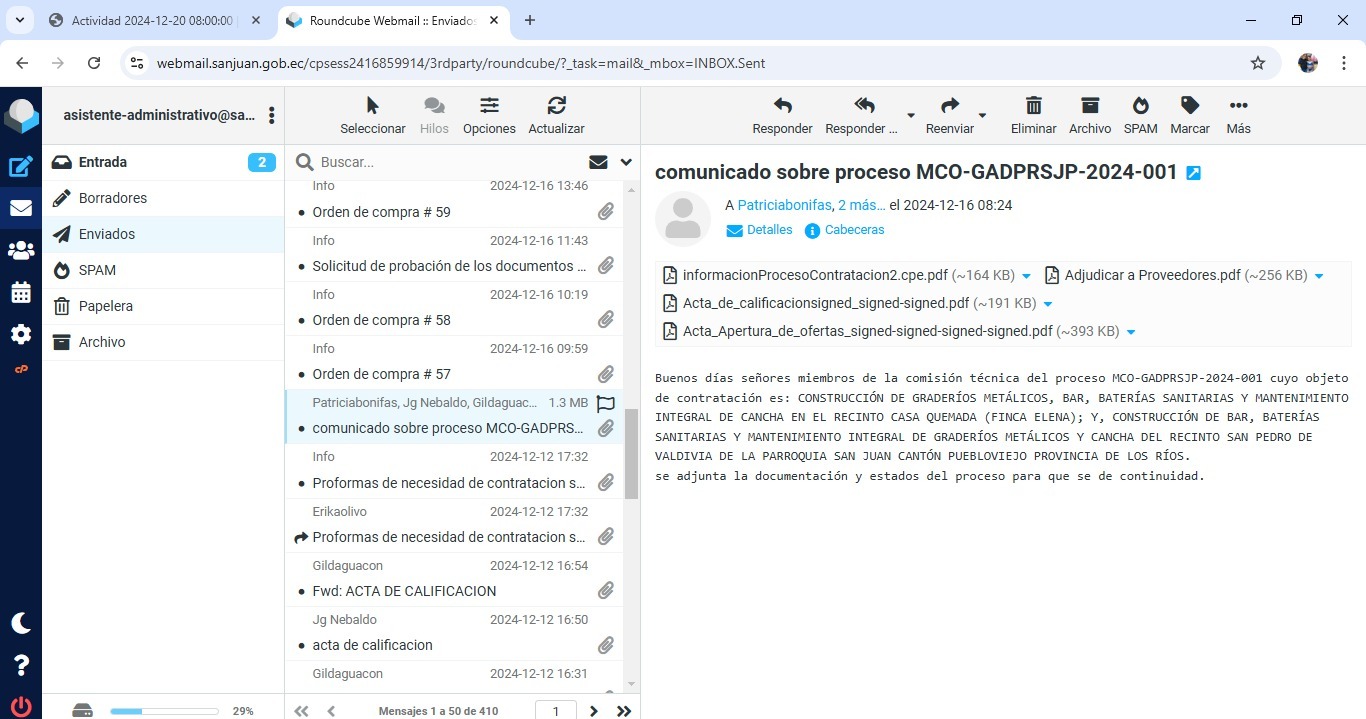Open dropdown for Adjudicar a Proveedores.pdf
Screen dimensions: 1366x719
[1319, 276]
